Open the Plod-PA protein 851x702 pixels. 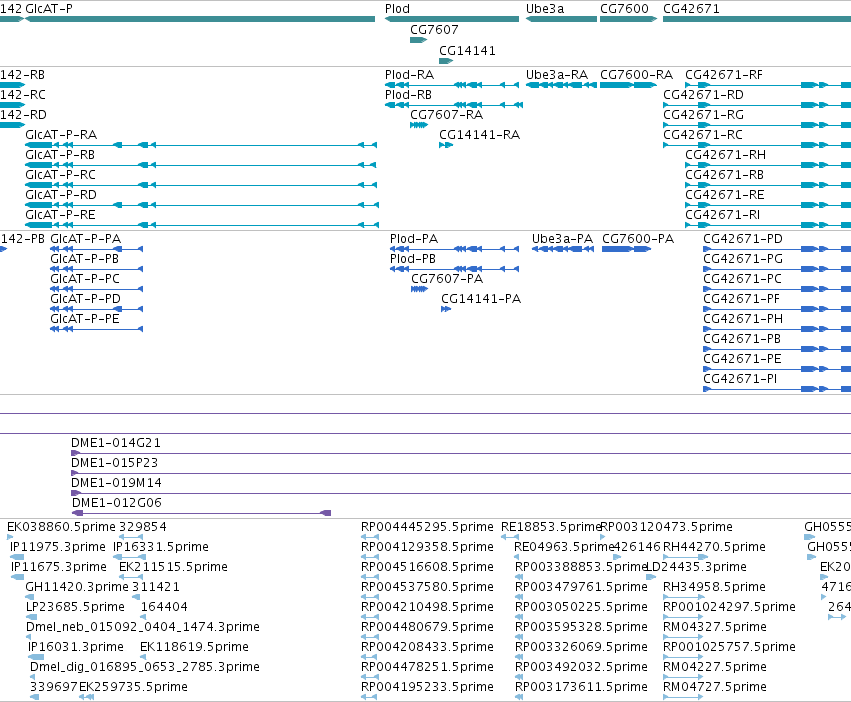pos(414,239)
